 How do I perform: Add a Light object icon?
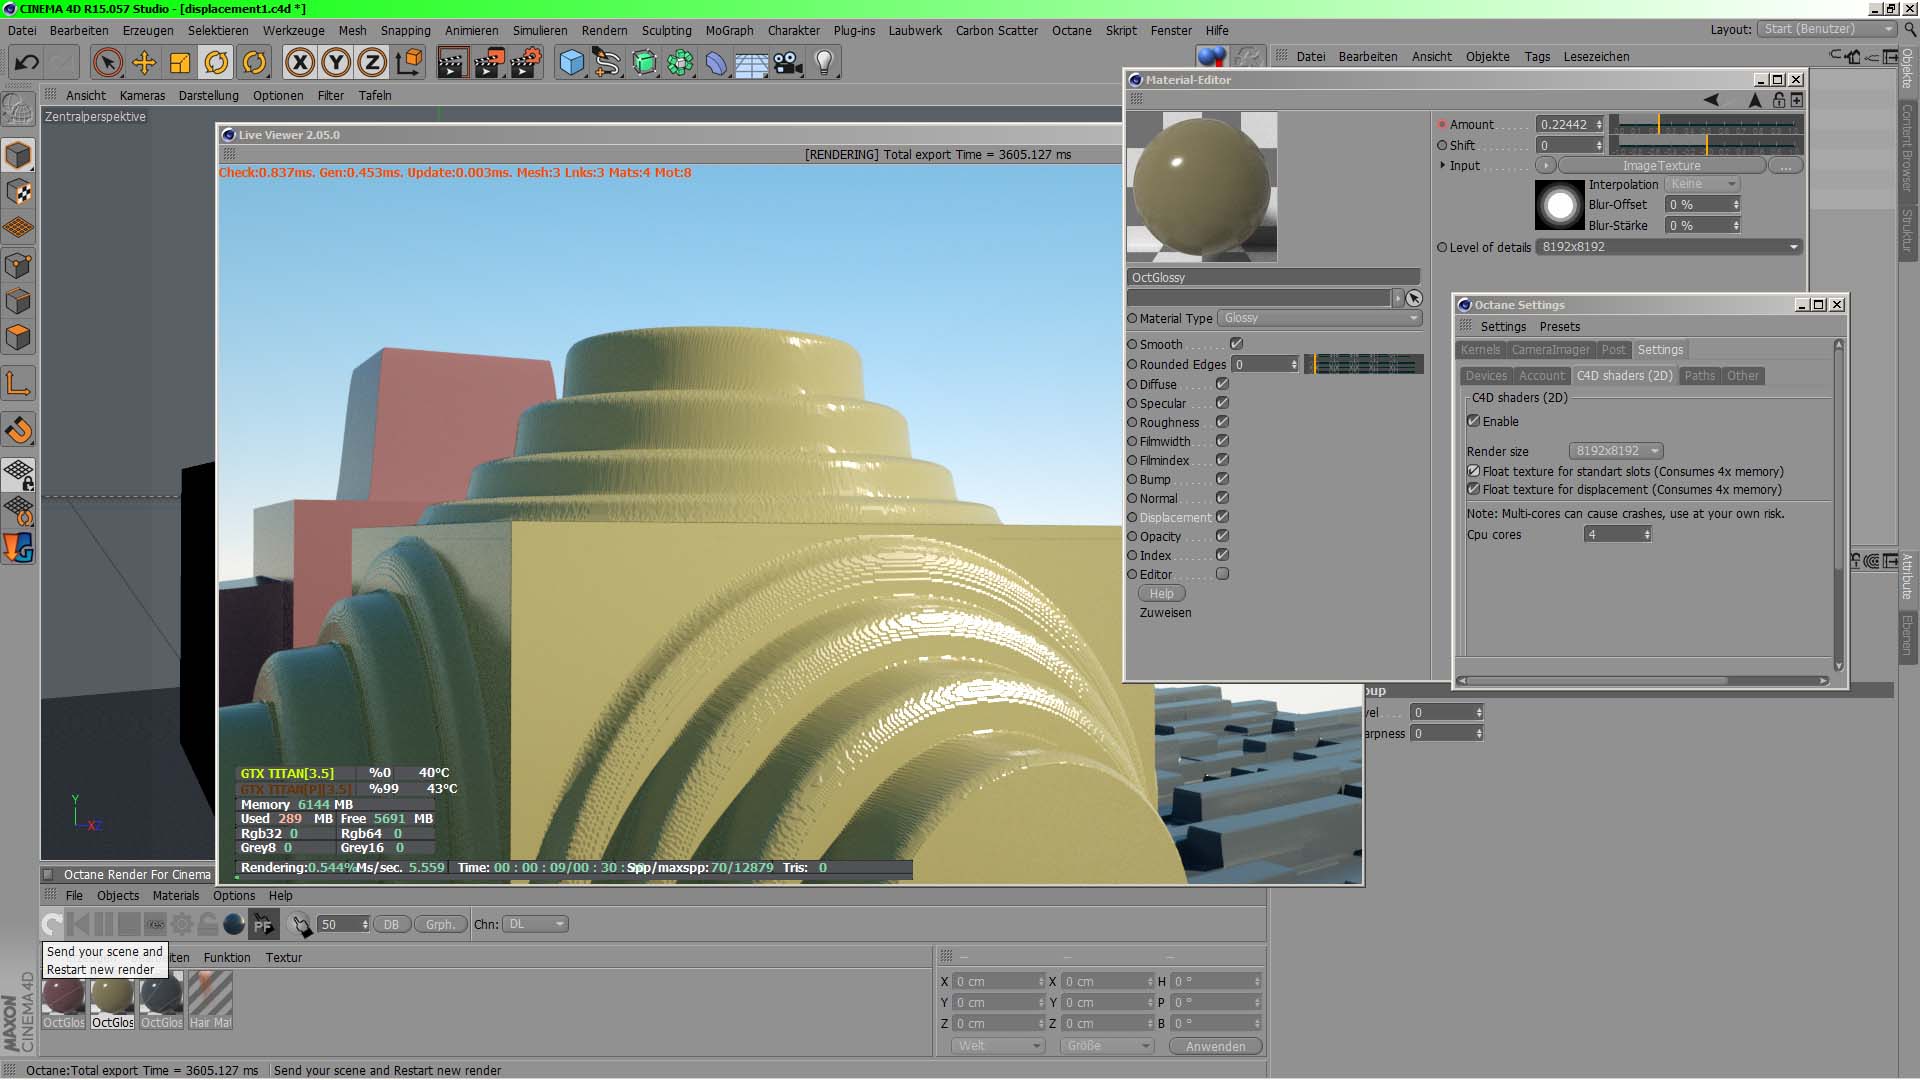[824, 63]
